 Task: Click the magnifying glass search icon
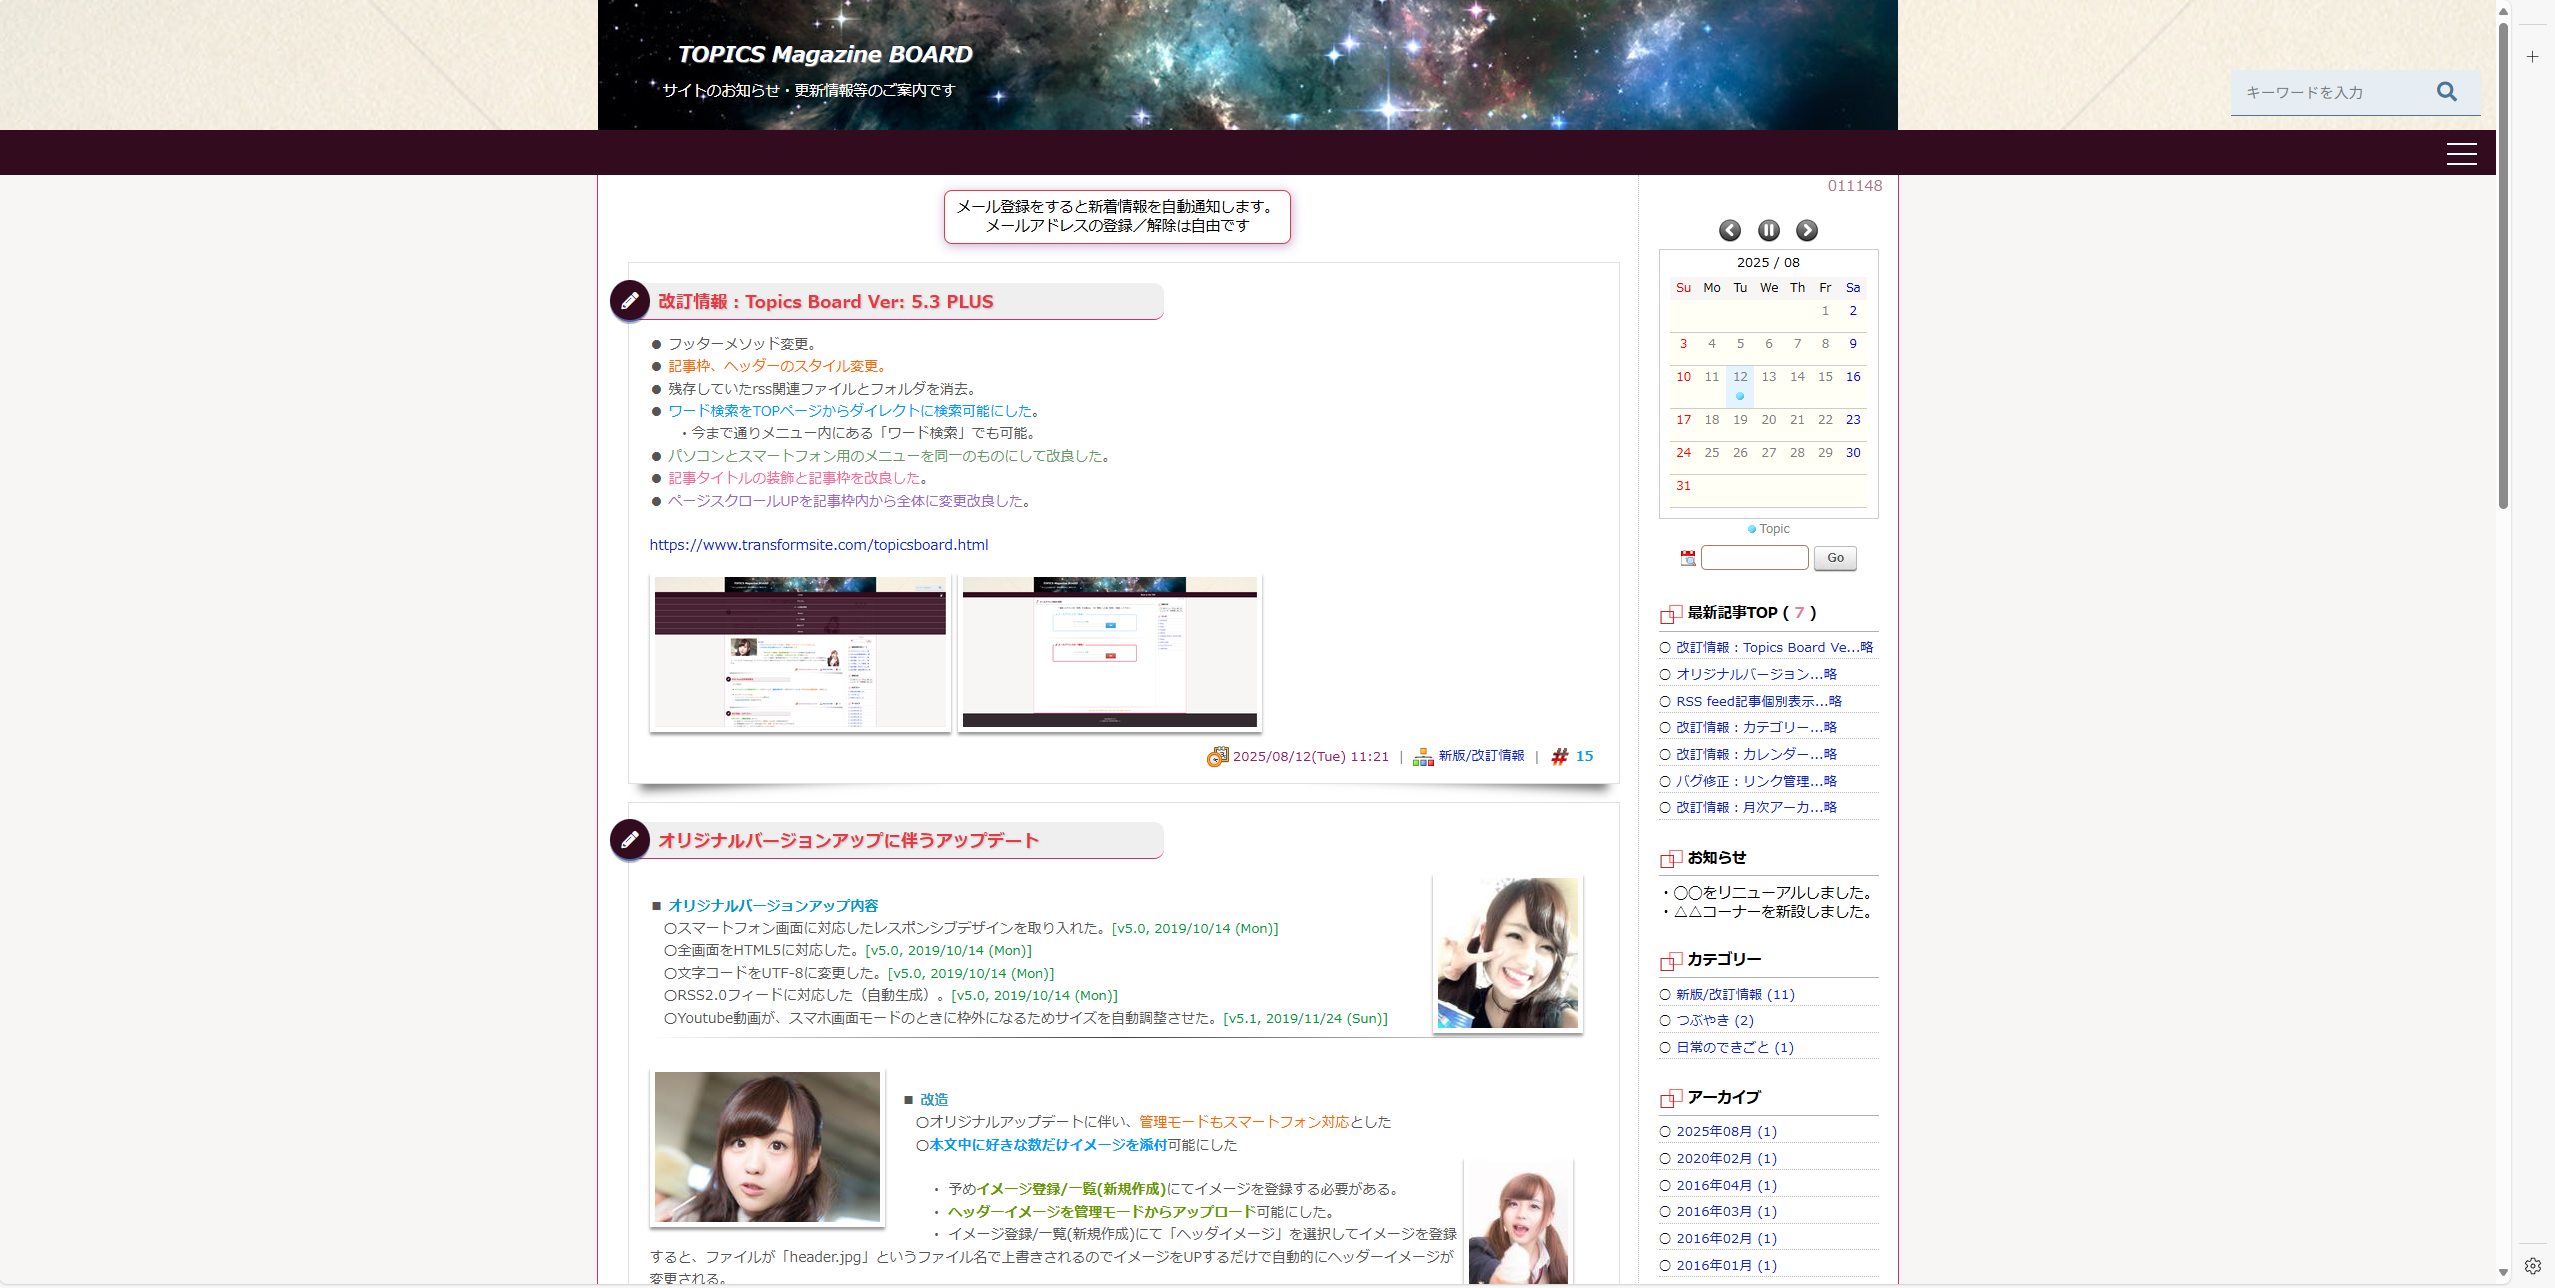click(x=2446, y=92)
